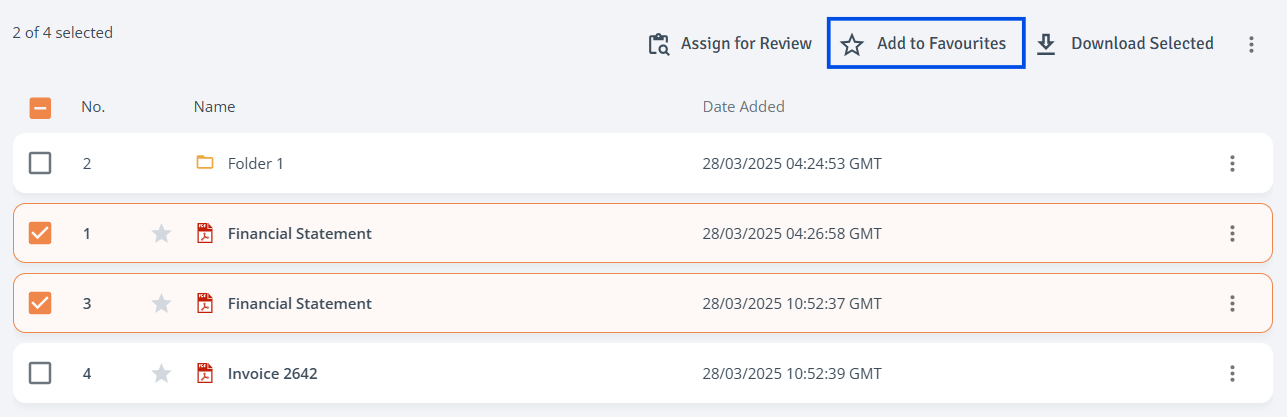Click the Download Selected button
The height and width of the screenshot is (417, 1287).
tap(1125, 44)
